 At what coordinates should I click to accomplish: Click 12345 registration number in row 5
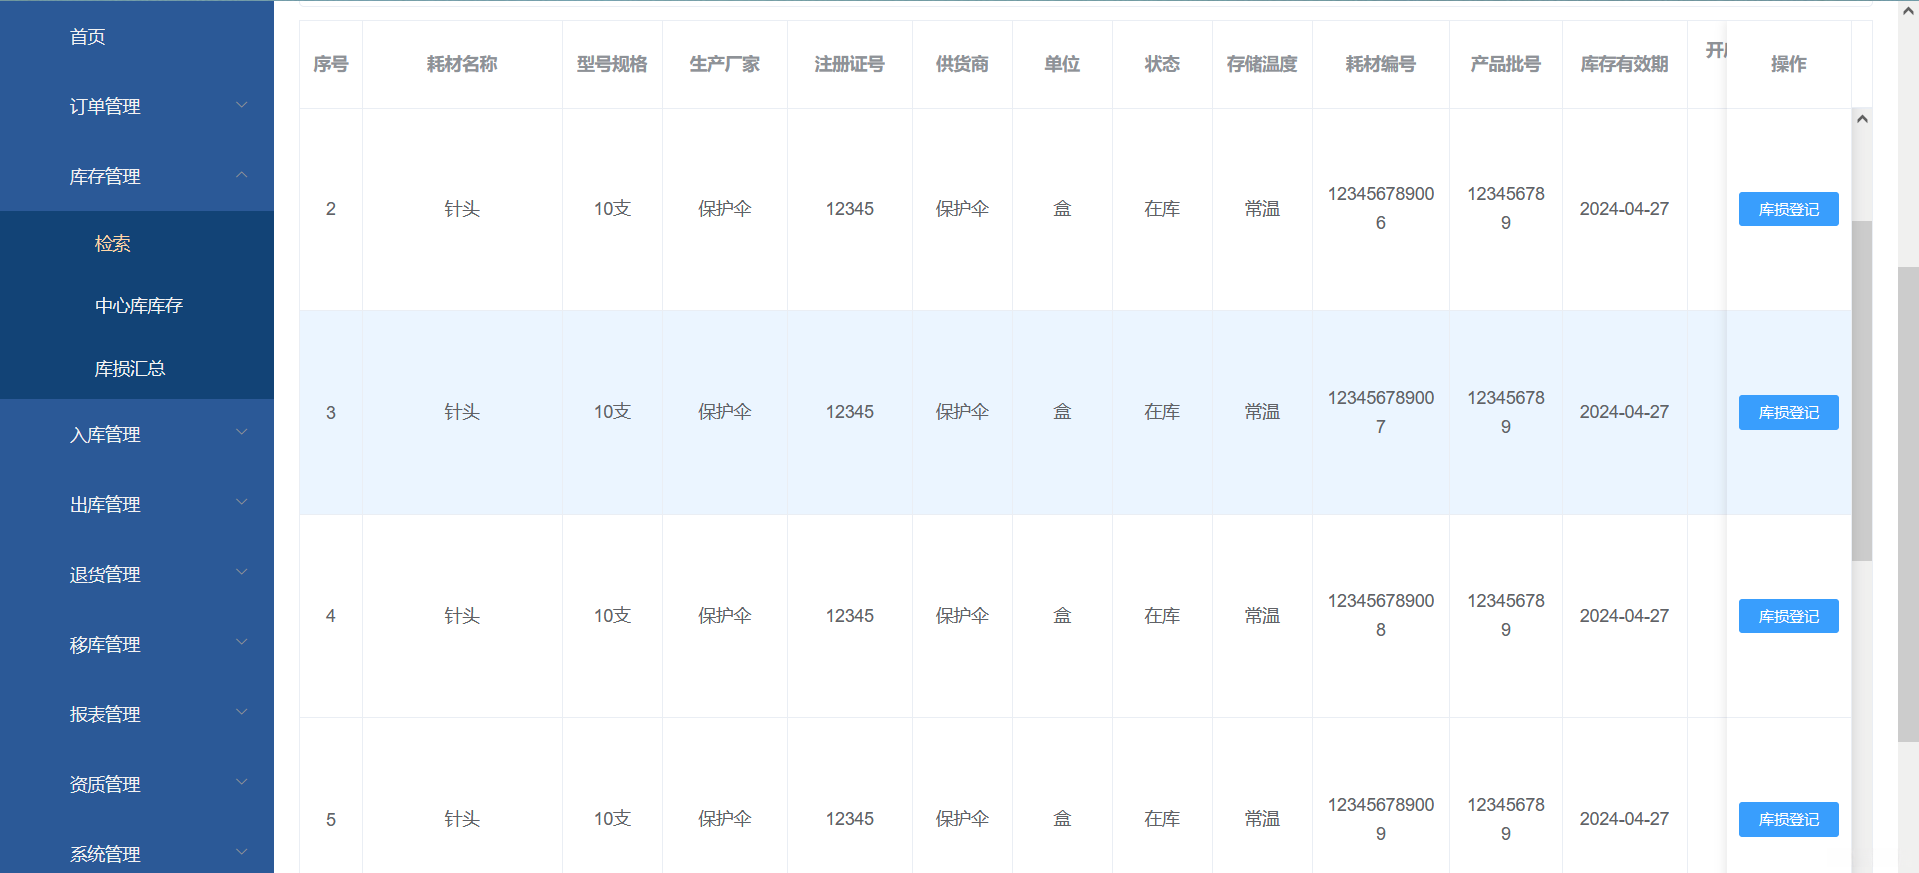pyautogui.click(x=850, y=819)
